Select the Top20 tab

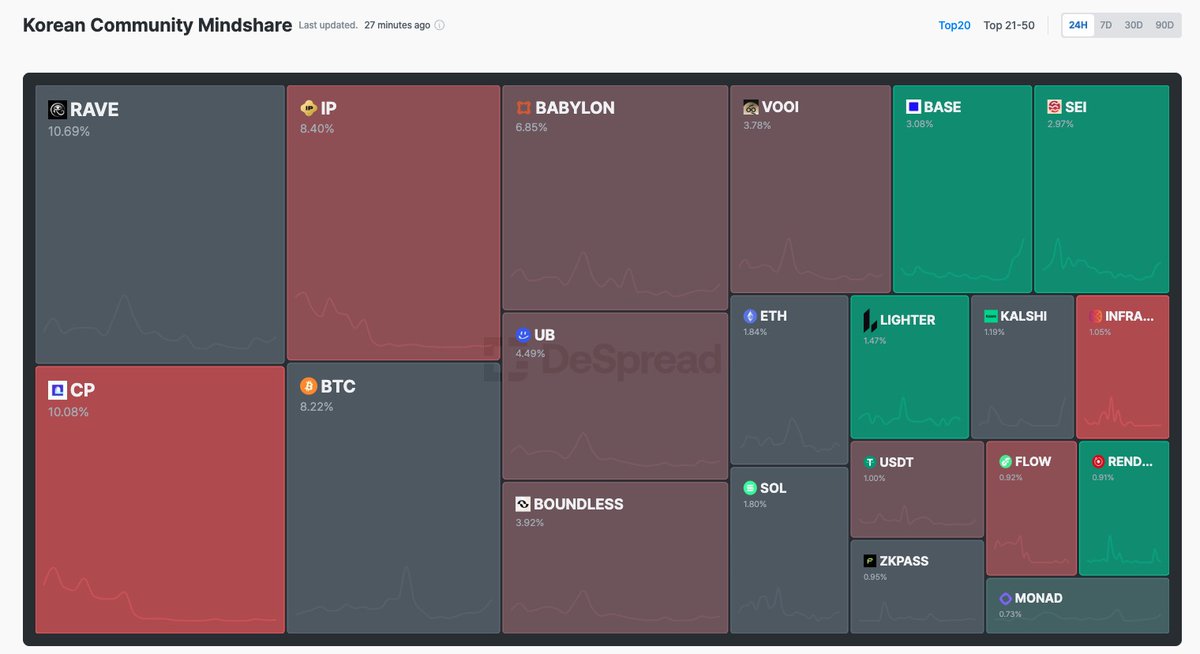953,25
